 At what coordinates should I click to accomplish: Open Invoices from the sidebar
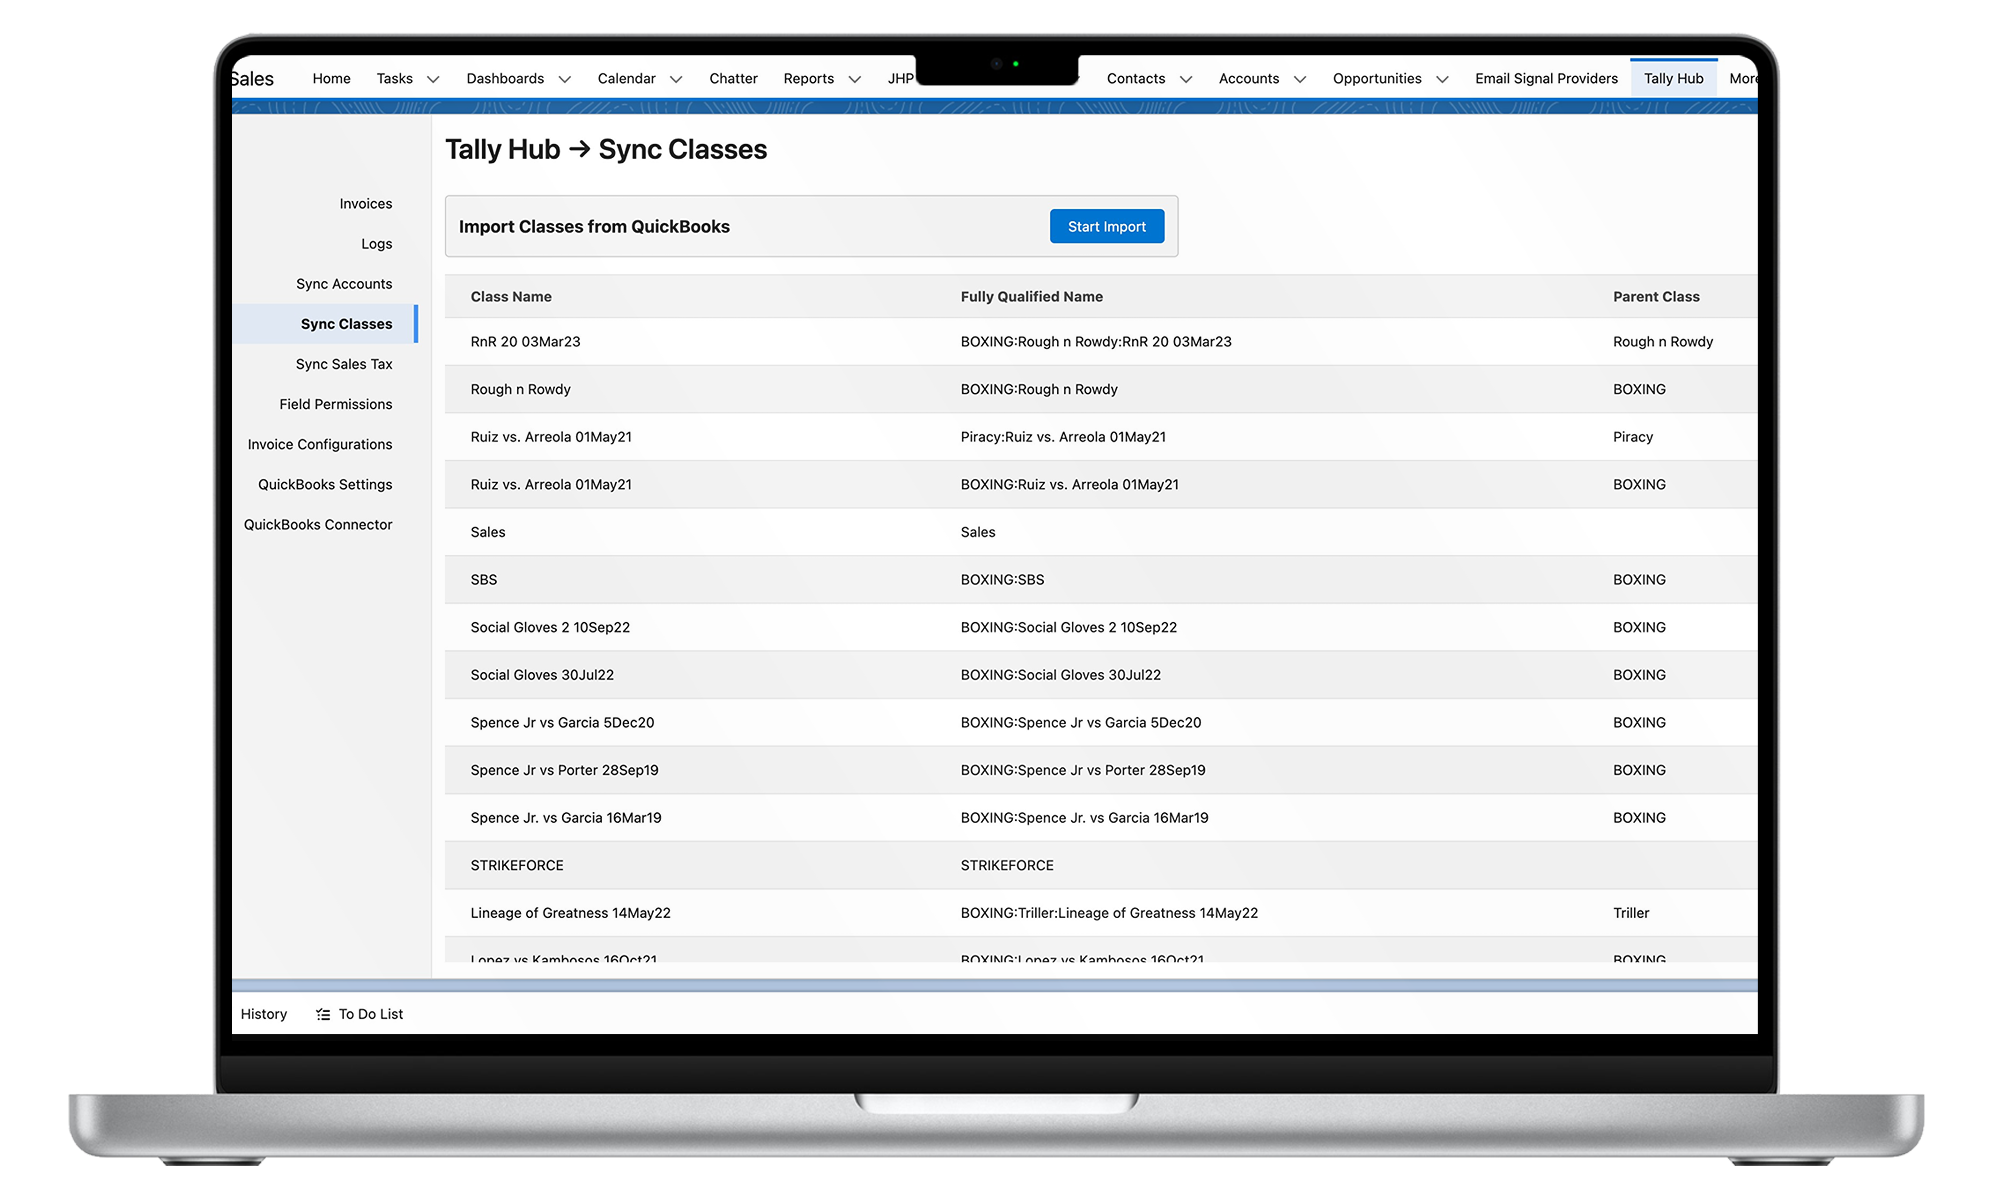pos(365,203)
